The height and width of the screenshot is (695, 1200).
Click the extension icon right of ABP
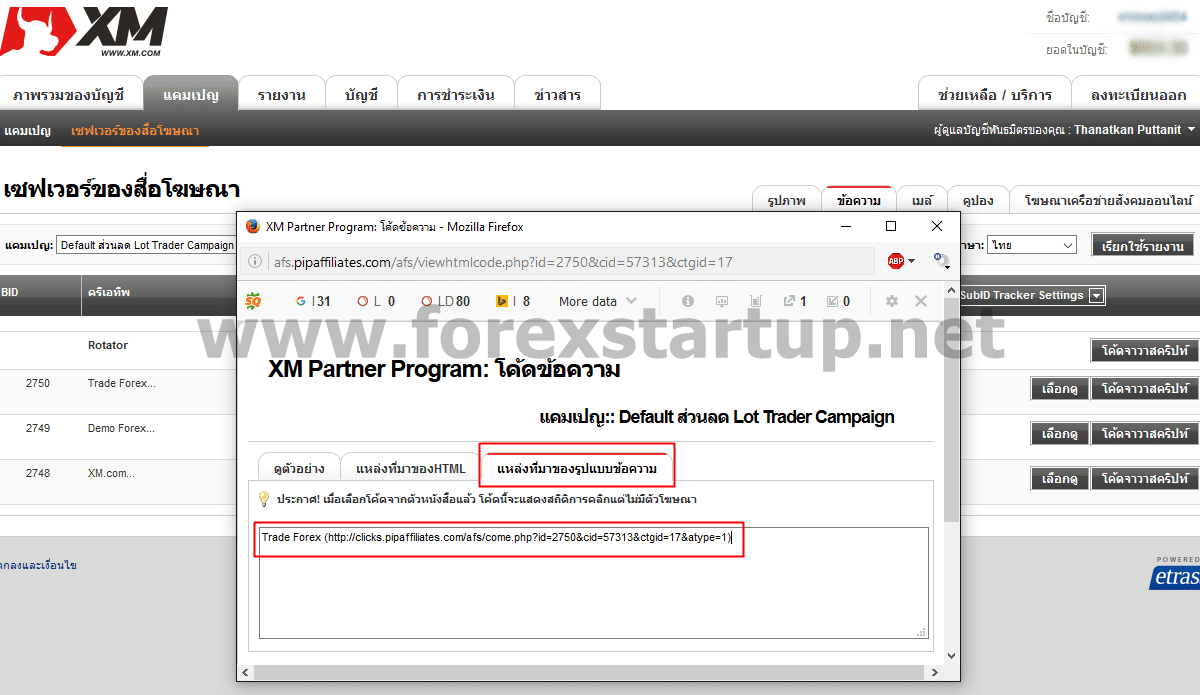941,261
